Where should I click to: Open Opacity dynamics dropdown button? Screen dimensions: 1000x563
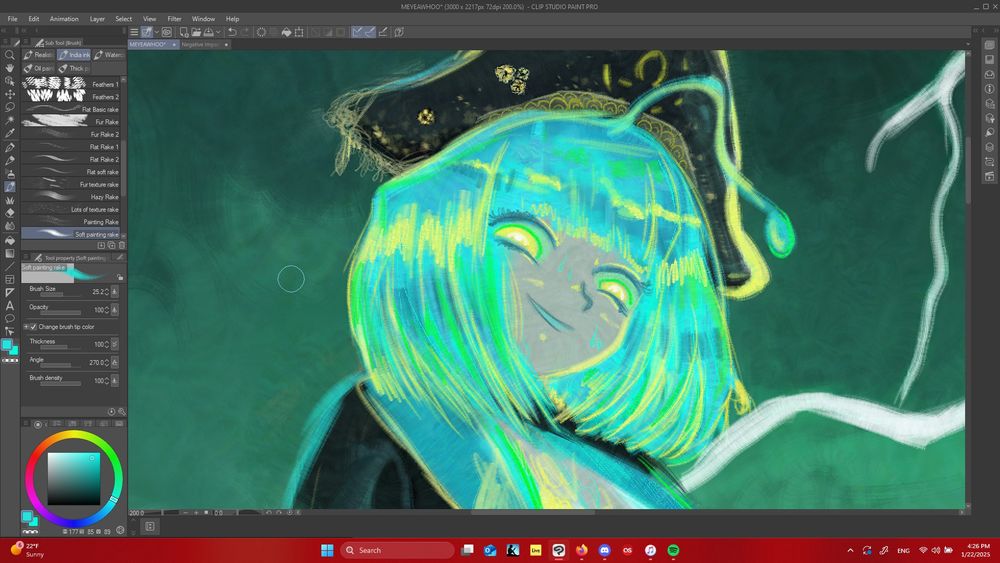(115, 310)
